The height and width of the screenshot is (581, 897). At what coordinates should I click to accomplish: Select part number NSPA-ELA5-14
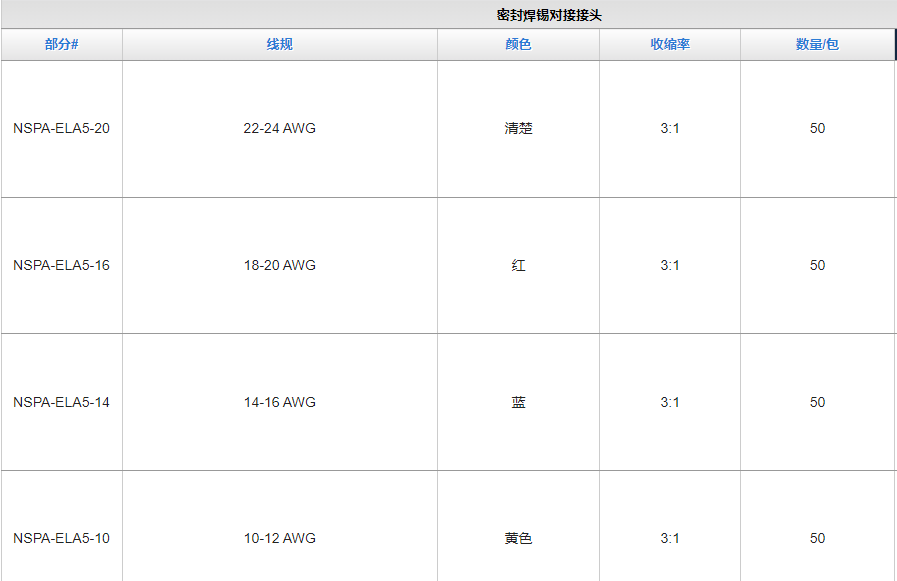click(x=61, y=402)
